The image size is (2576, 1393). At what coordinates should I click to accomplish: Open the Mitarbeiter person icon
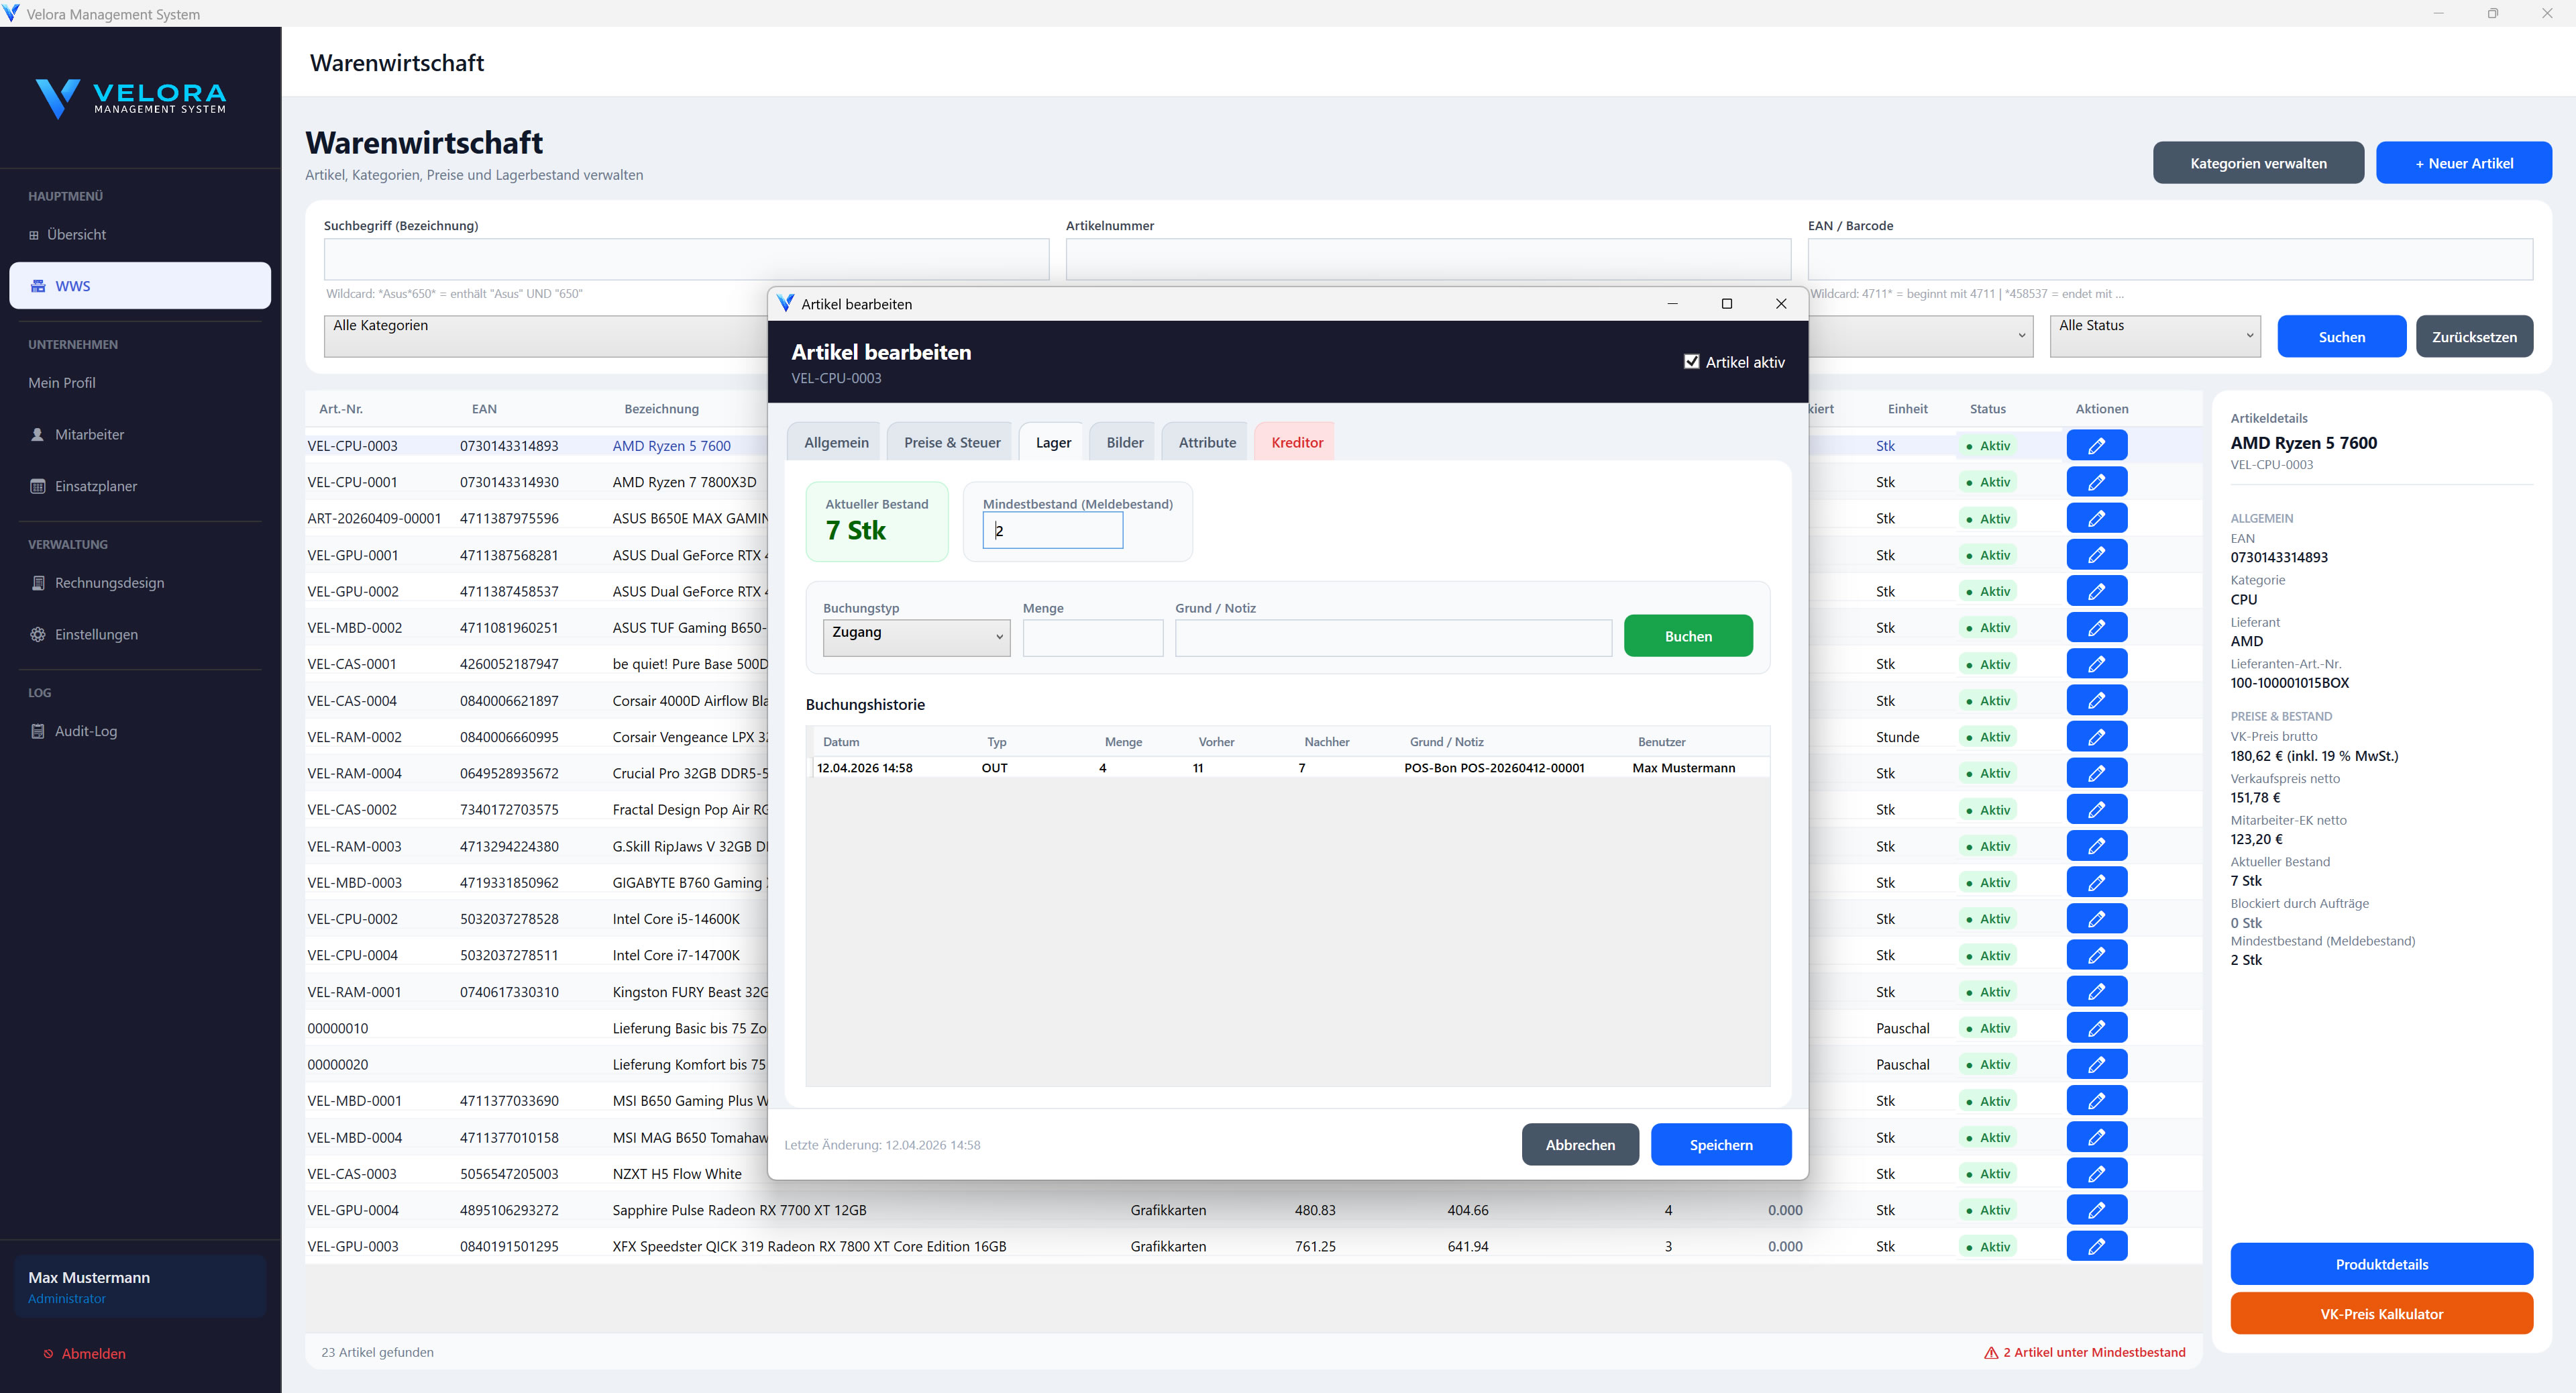point(38,434)
